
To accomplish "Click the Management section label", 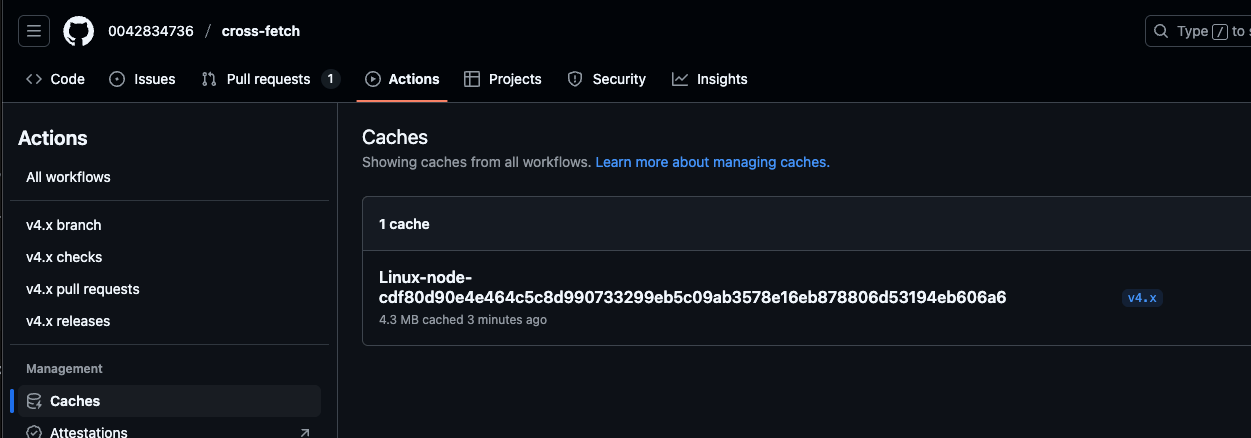I will tap(64, 369).
